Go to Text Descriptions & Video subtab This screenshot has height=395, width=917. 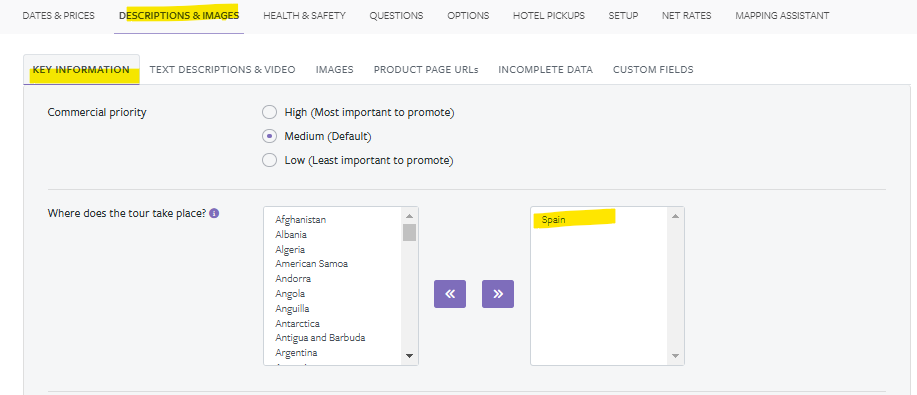tap(222, 70)
